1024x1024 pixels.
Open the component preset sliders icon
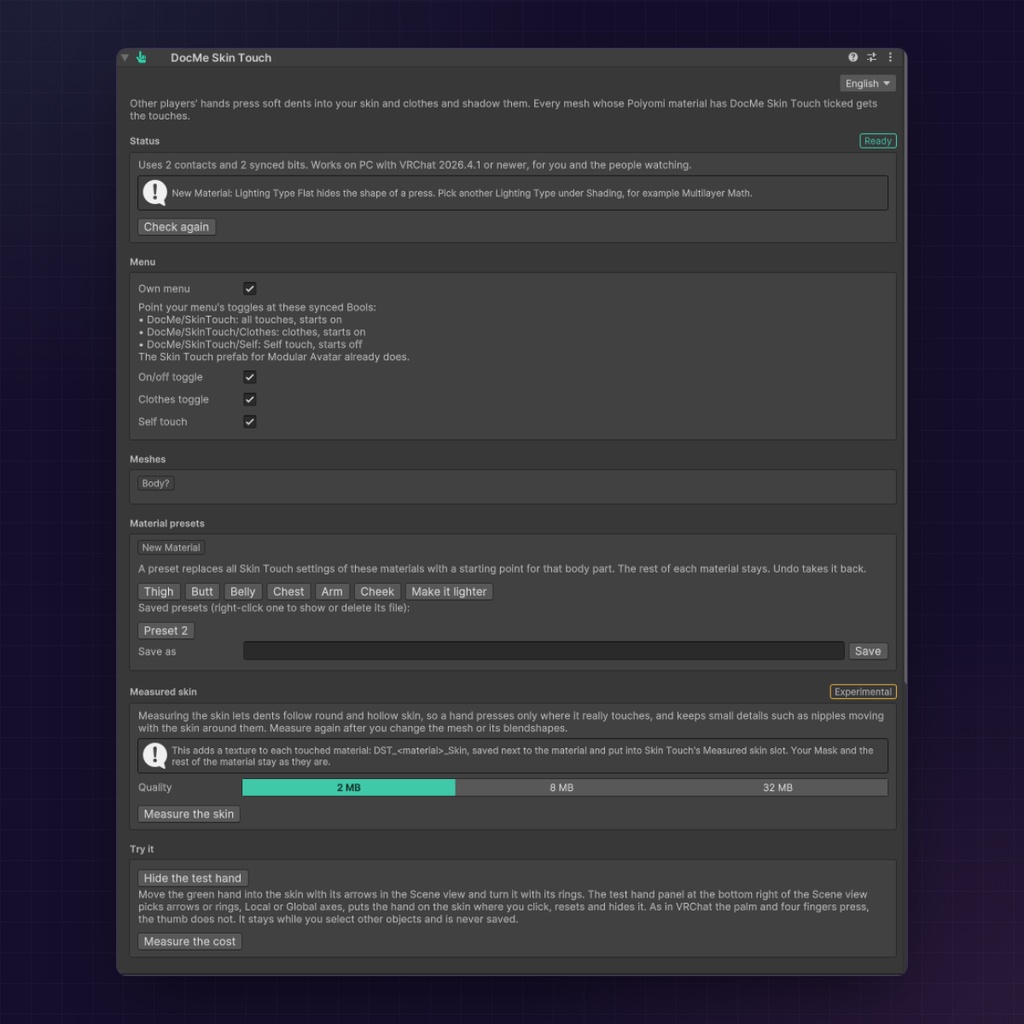[871, 57]
